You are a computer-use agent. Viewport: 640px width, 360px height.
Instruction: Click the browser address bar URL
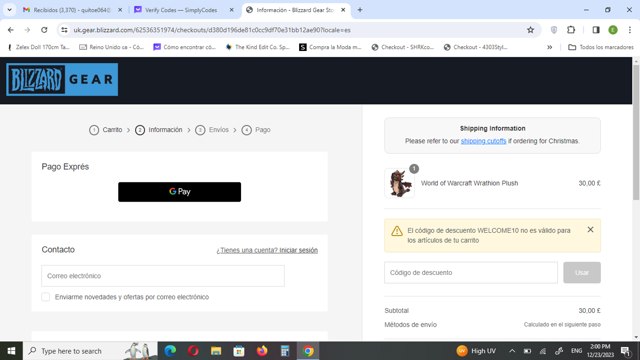coord(212,30)
